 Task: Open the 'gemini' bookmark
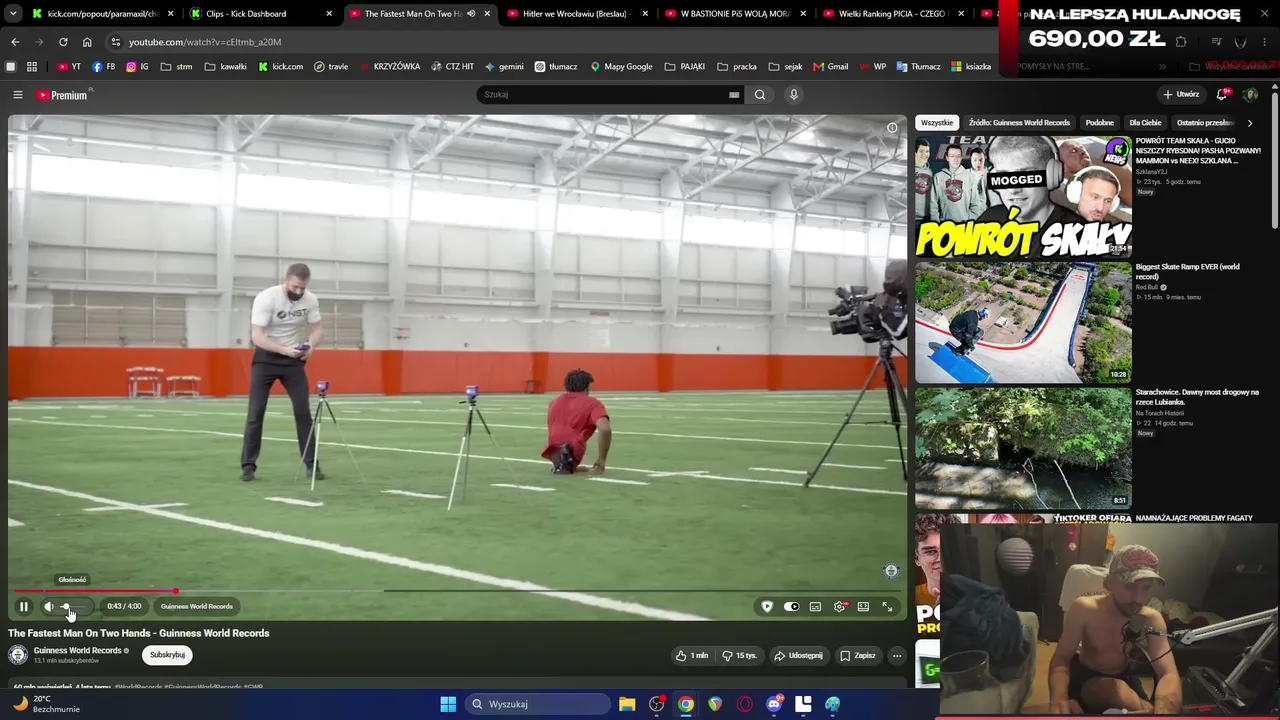[x=504, y=67]
